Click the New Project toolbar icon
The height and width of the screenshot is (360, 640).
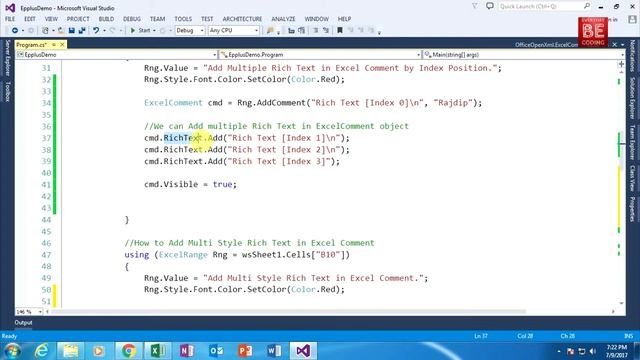pos(45,31)
